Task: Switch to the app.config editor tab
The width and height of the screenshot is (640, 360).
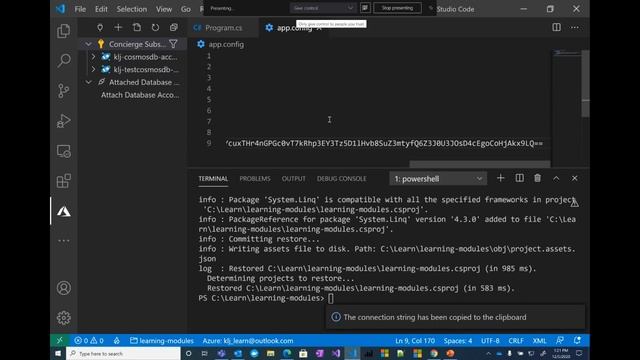Action: [x=293, y=28]
